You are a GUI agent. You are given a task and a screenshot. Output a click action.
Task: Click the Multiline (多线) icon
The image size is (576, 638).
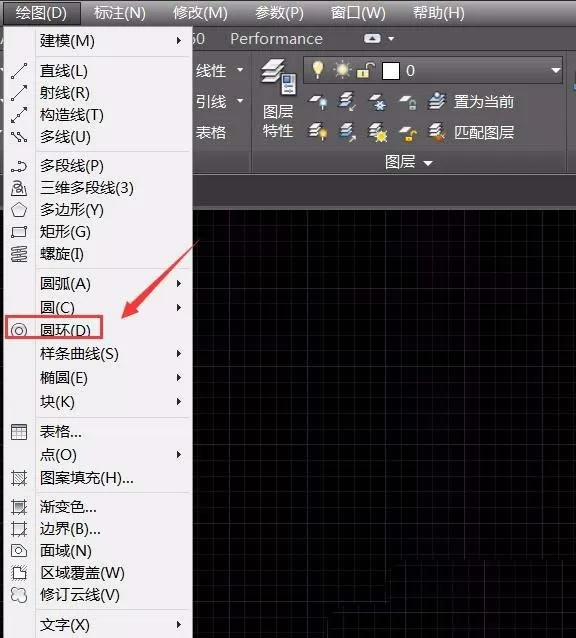[x=19, y=137]
